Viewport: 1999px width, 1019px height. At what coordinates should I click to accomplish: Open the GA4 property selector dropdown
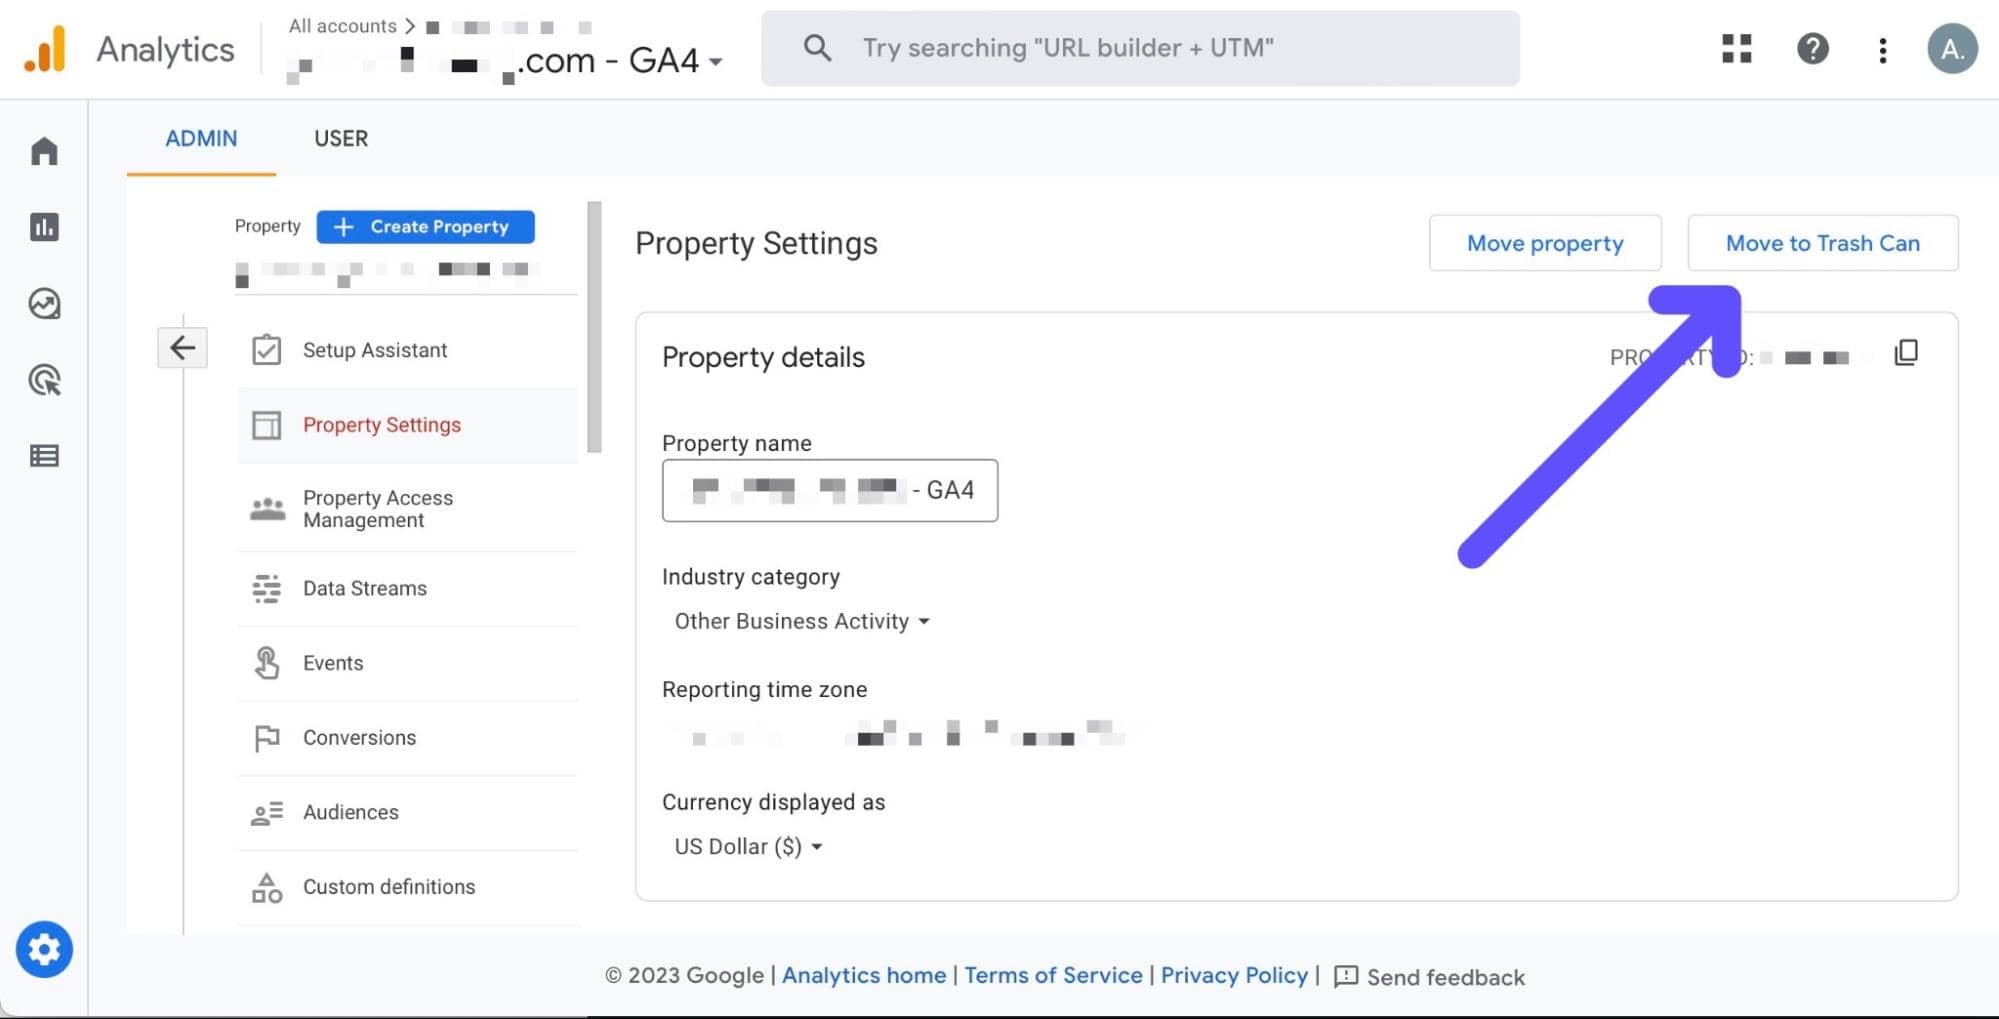click(x=716, y=61)
